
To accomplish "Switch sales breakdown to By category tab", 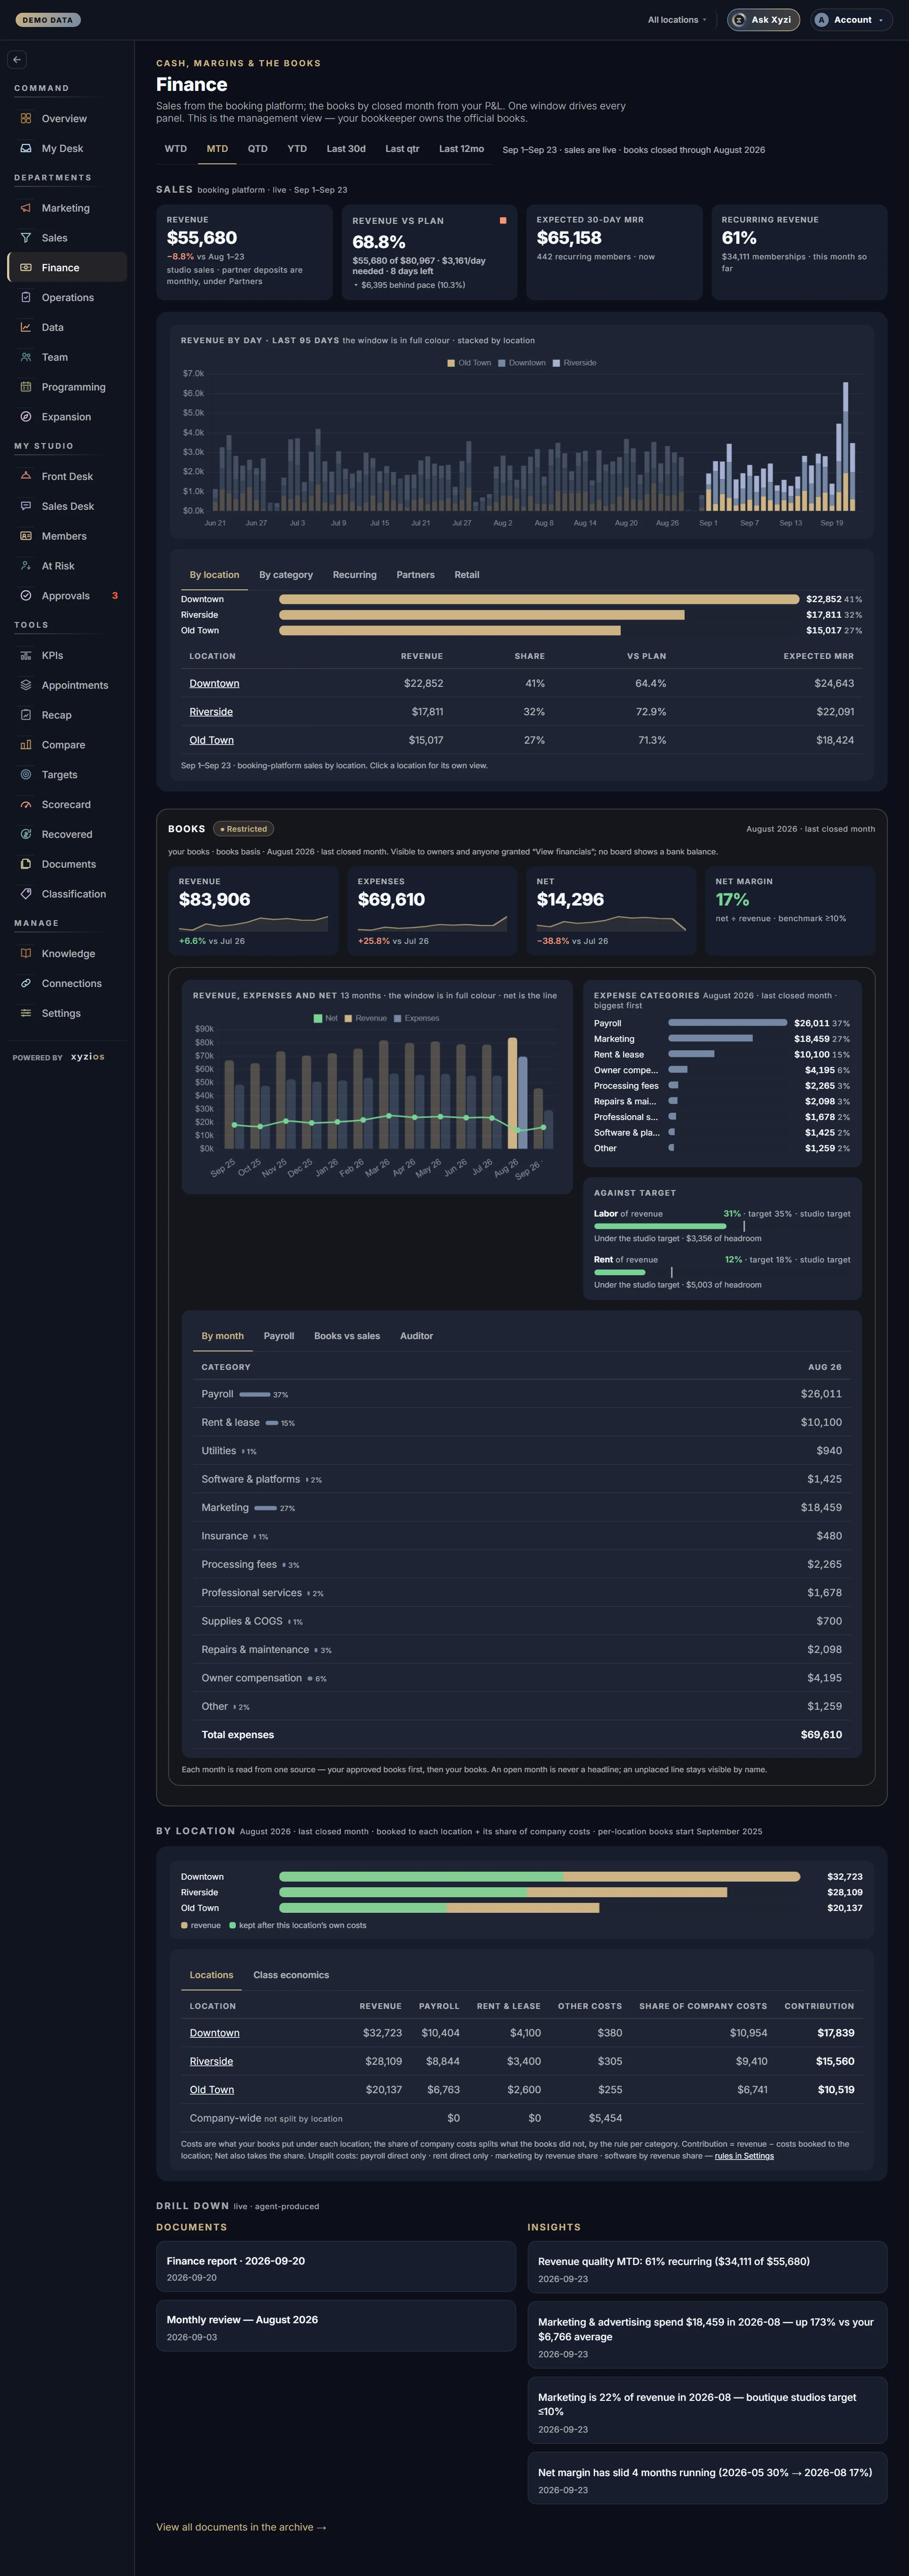I will pos(286,575).
